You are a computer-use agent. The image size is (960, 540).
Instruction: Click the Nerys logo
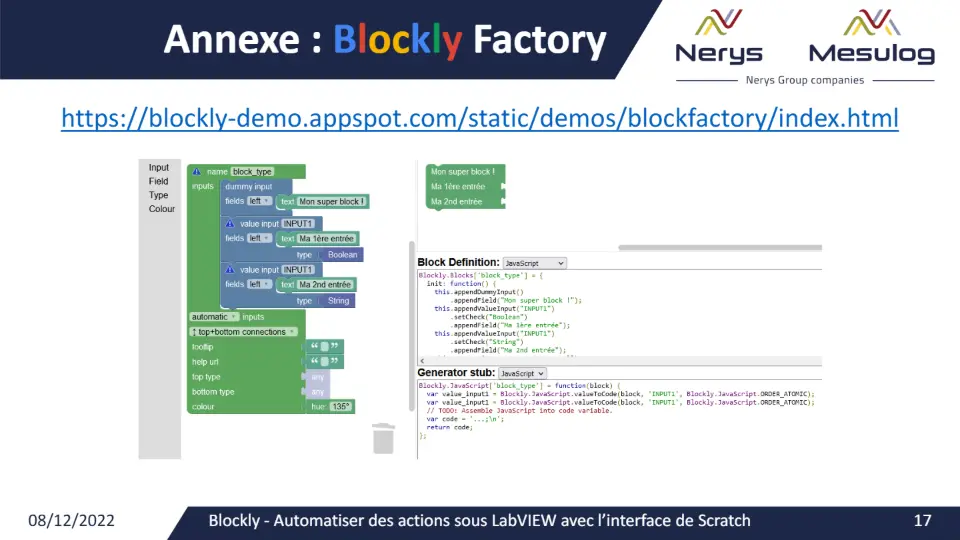(x=719, y=37)
